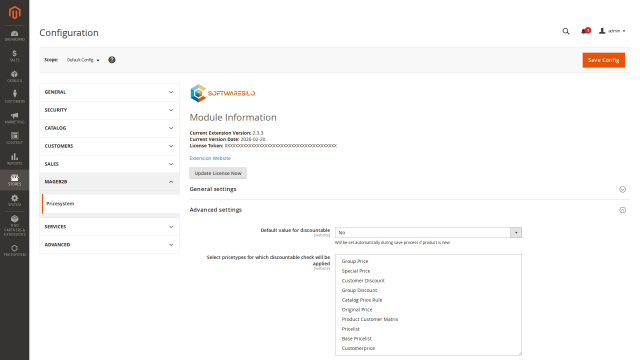Click the scope help question icon
640x360 pixels.
tap(112, 60)
